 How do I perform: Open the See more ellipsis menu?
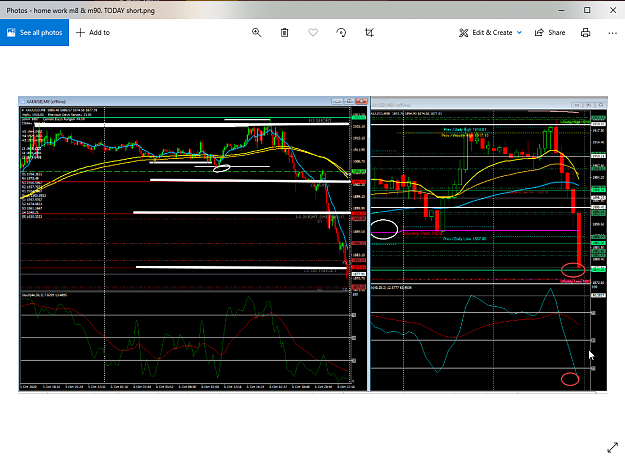pos(613,33)
